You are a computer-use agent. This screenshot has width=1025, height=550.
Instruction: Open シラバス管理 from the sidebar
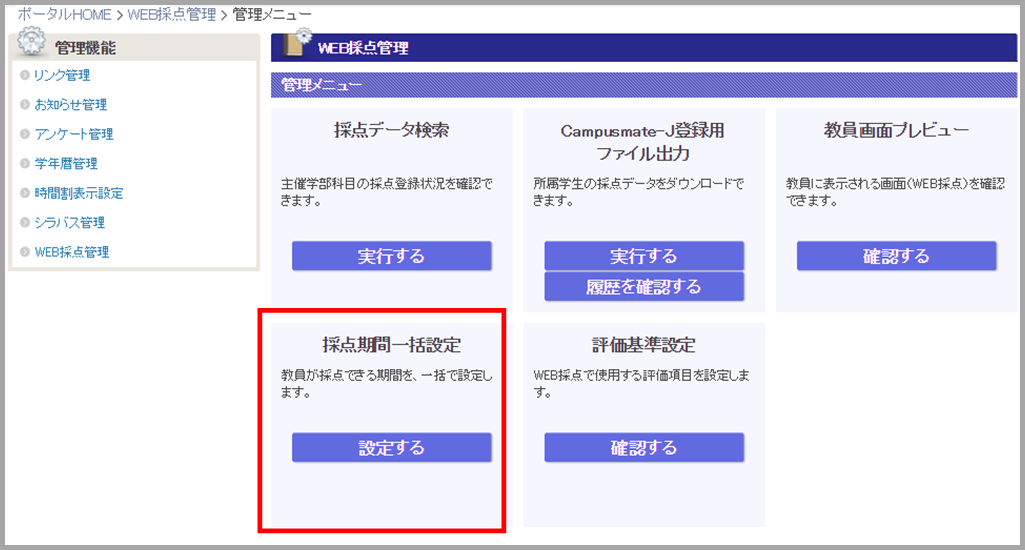click(69, 222)
